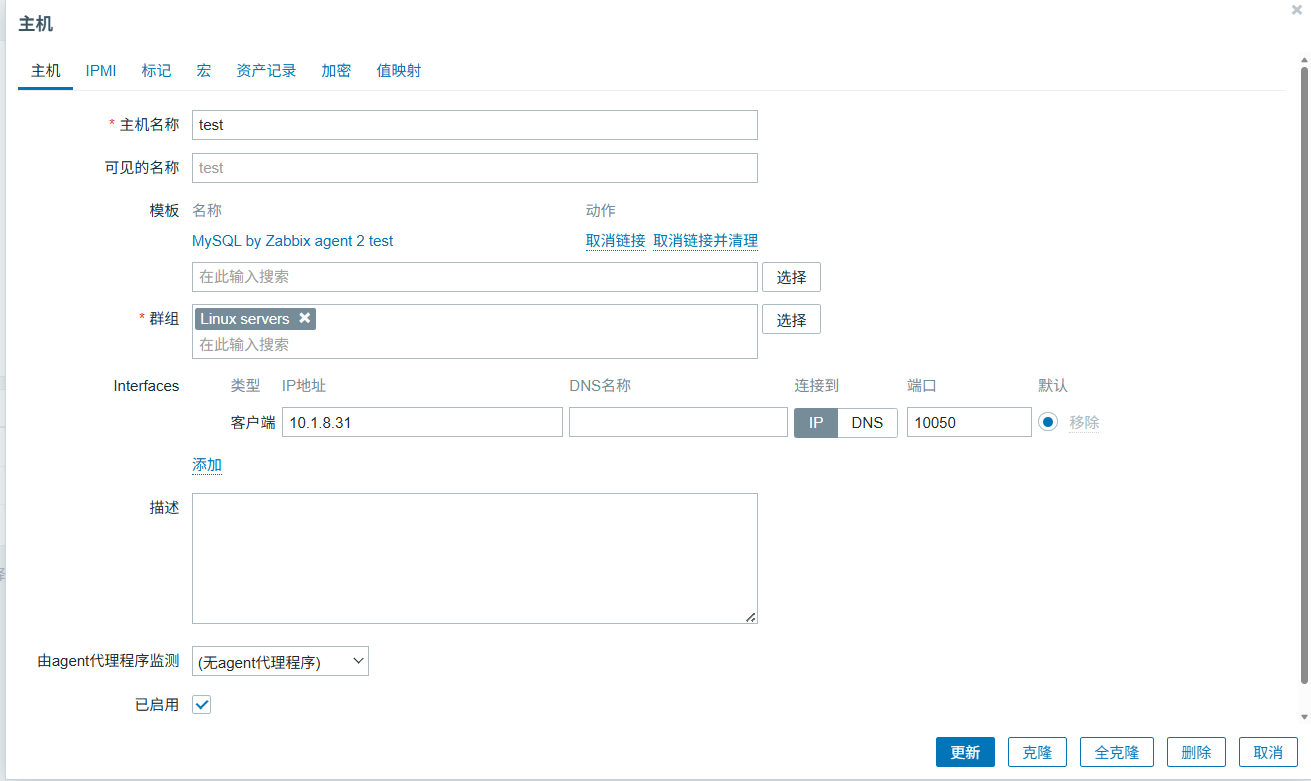Select IP as the connect-to option
The image size is (1311, 781).
pos(816,422)
